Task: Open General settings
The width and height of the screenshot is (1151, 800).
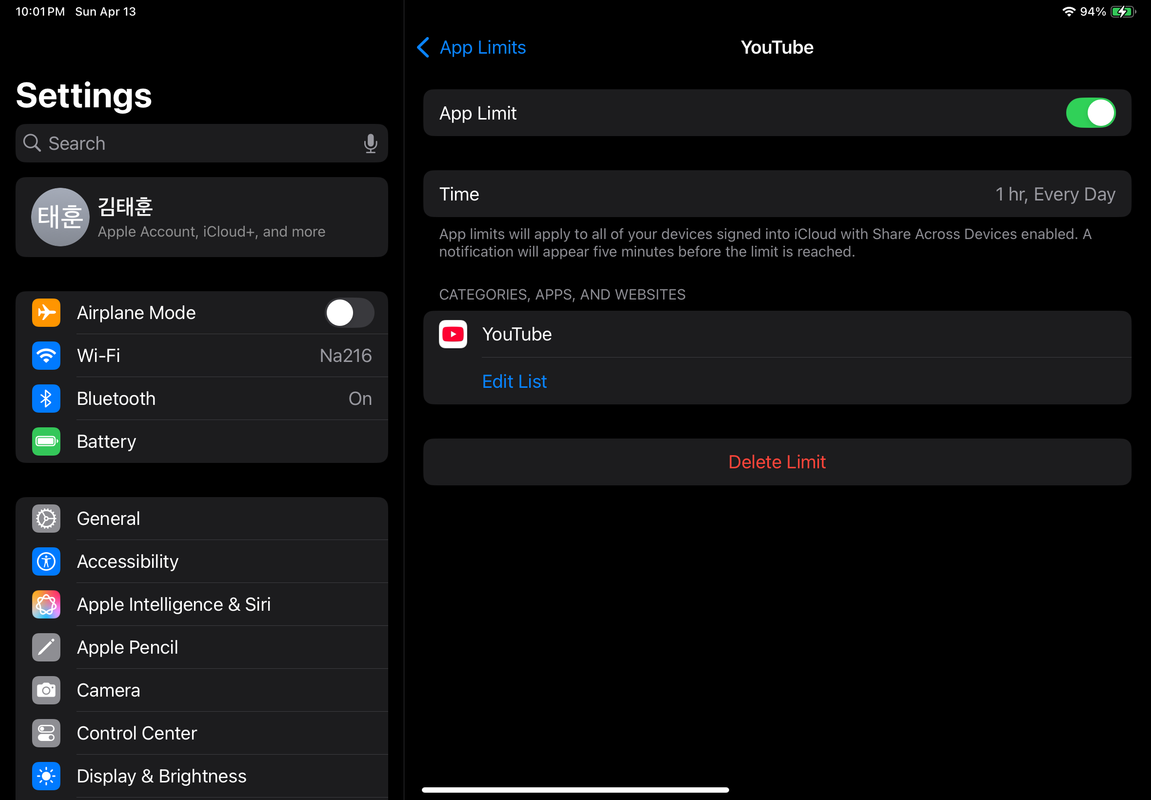Action: (202, 519)
